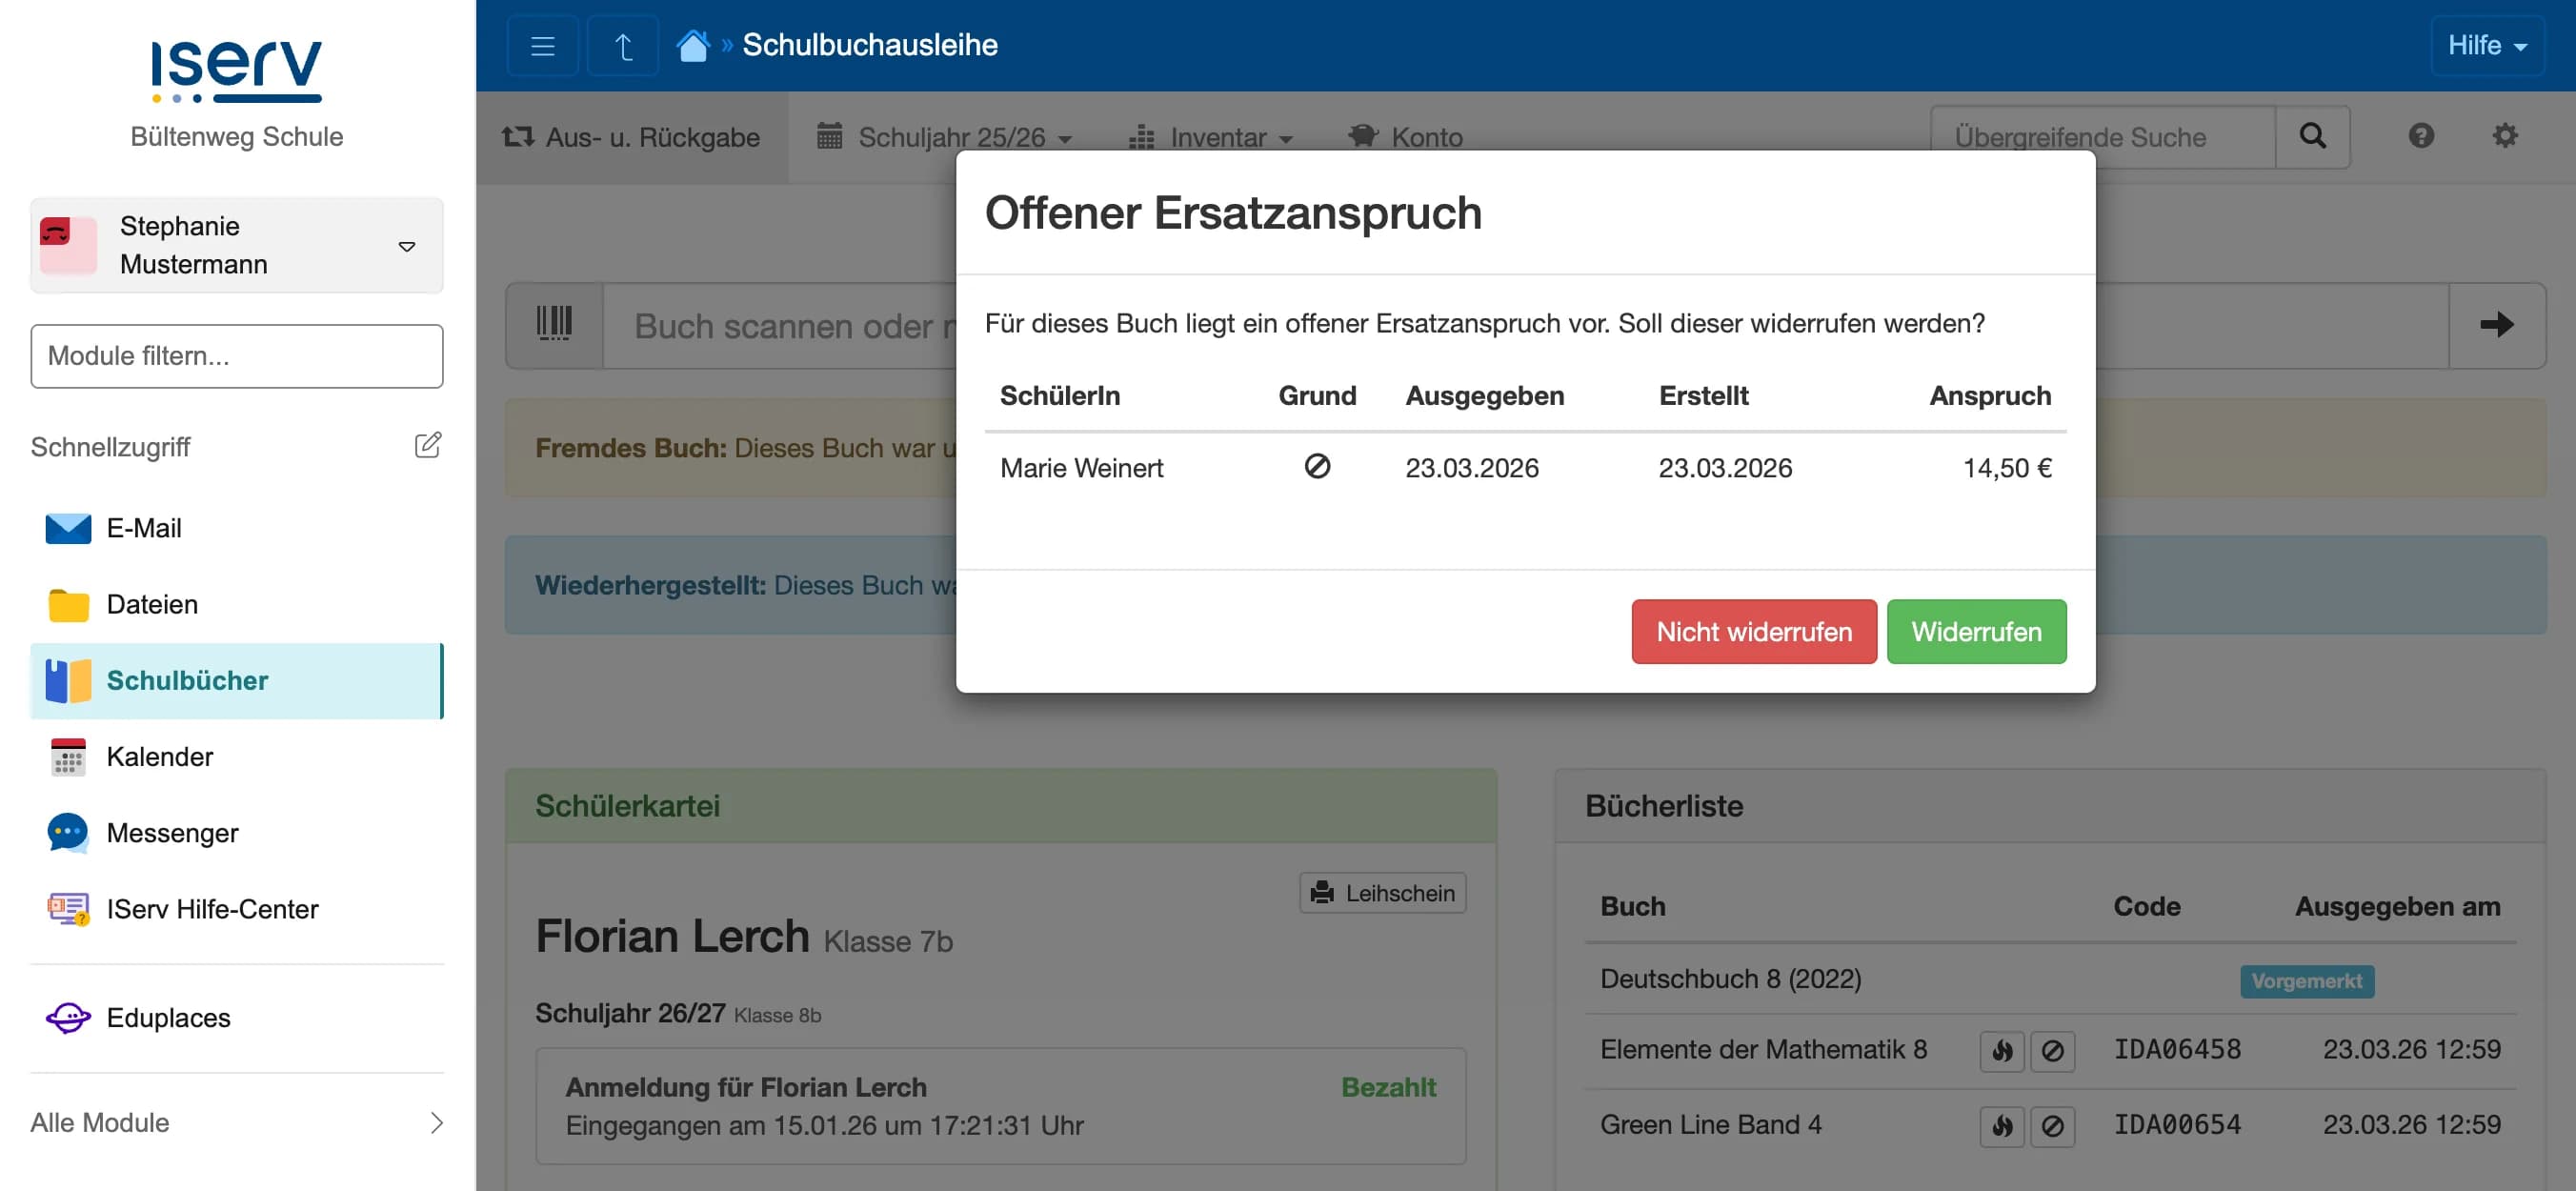This screenshot has width=2576, height=1191.
Task: Open module settings via the gear icon
Action: (2505, 137)
